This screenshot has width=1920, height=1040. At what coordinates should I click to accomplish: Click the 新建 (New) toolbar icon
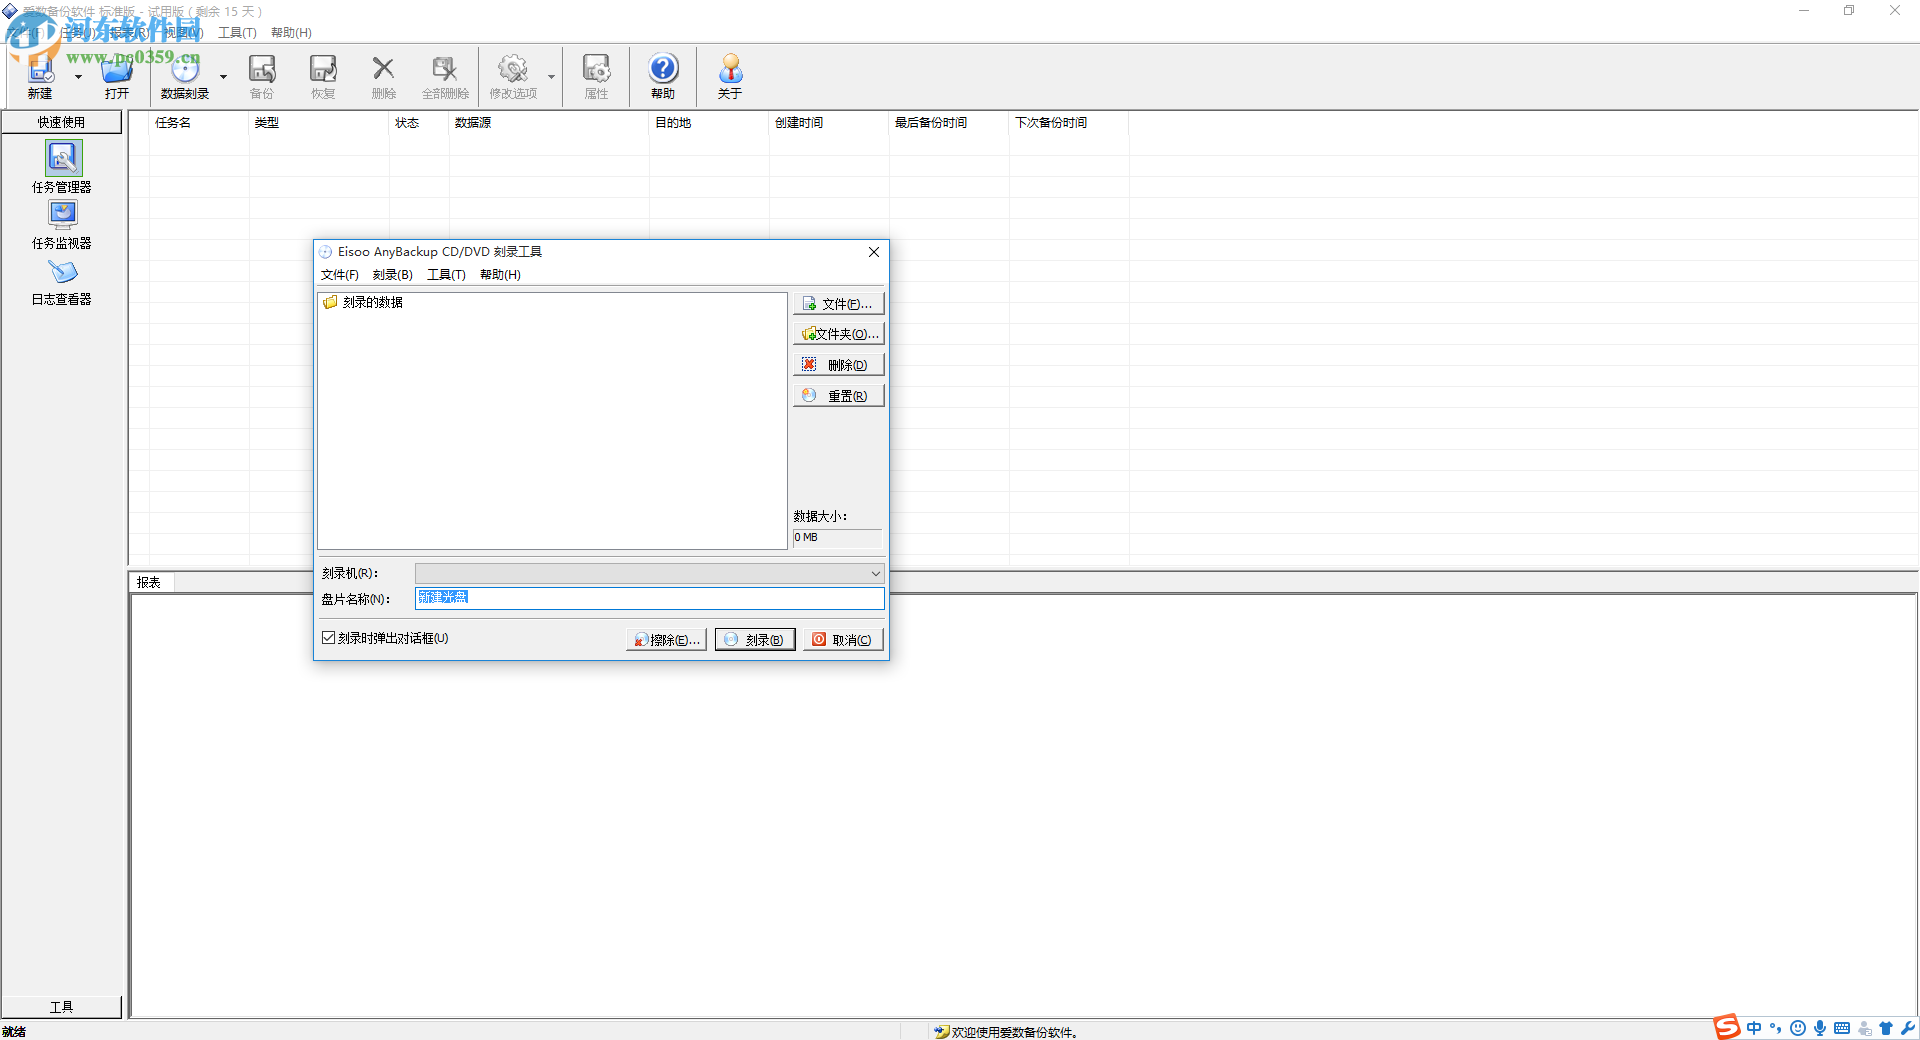click(x=40, y=76)
